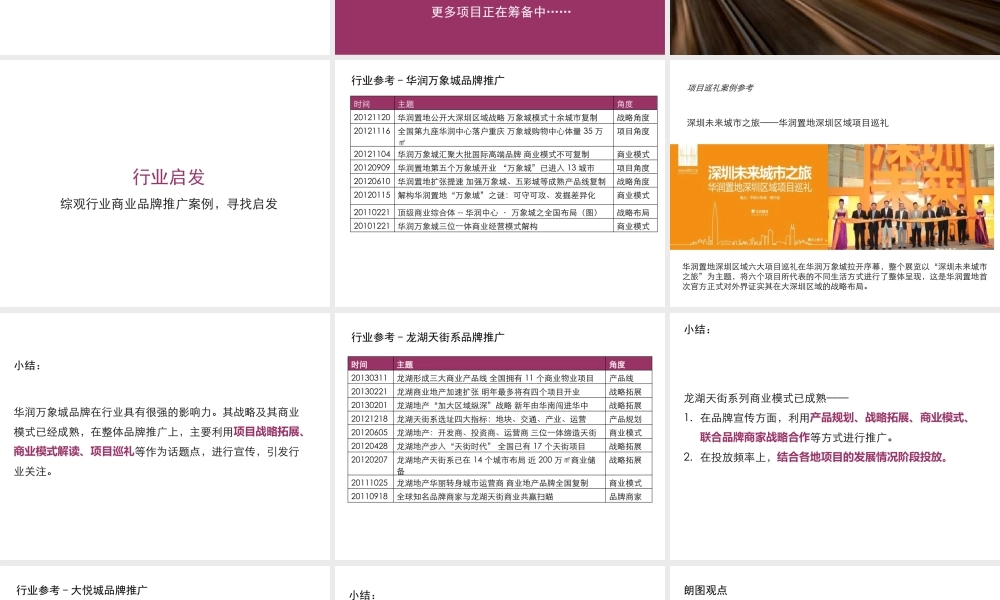Click the row dated 20120207 in 龙湖 table

(x=500, y=464)
